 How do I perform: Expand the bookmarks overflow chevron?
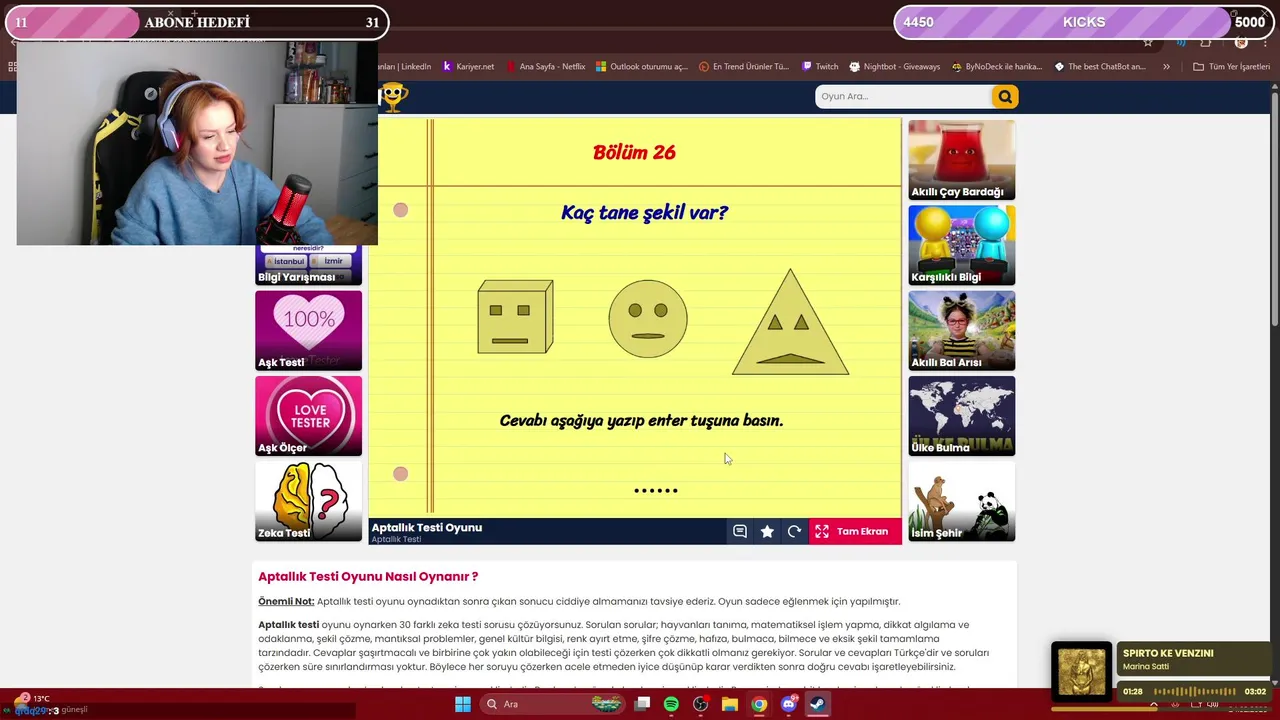[1166, 67]
